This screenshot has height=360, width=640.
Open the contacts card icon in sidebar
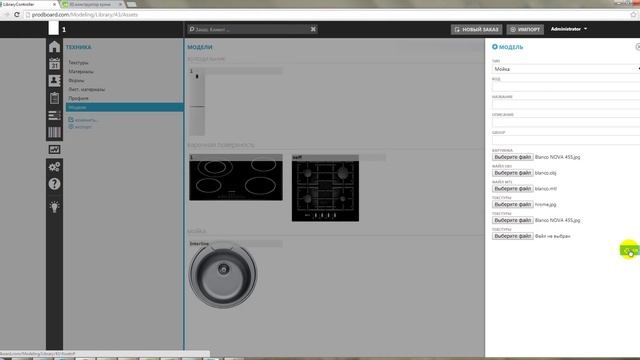(x=54, y=81)
